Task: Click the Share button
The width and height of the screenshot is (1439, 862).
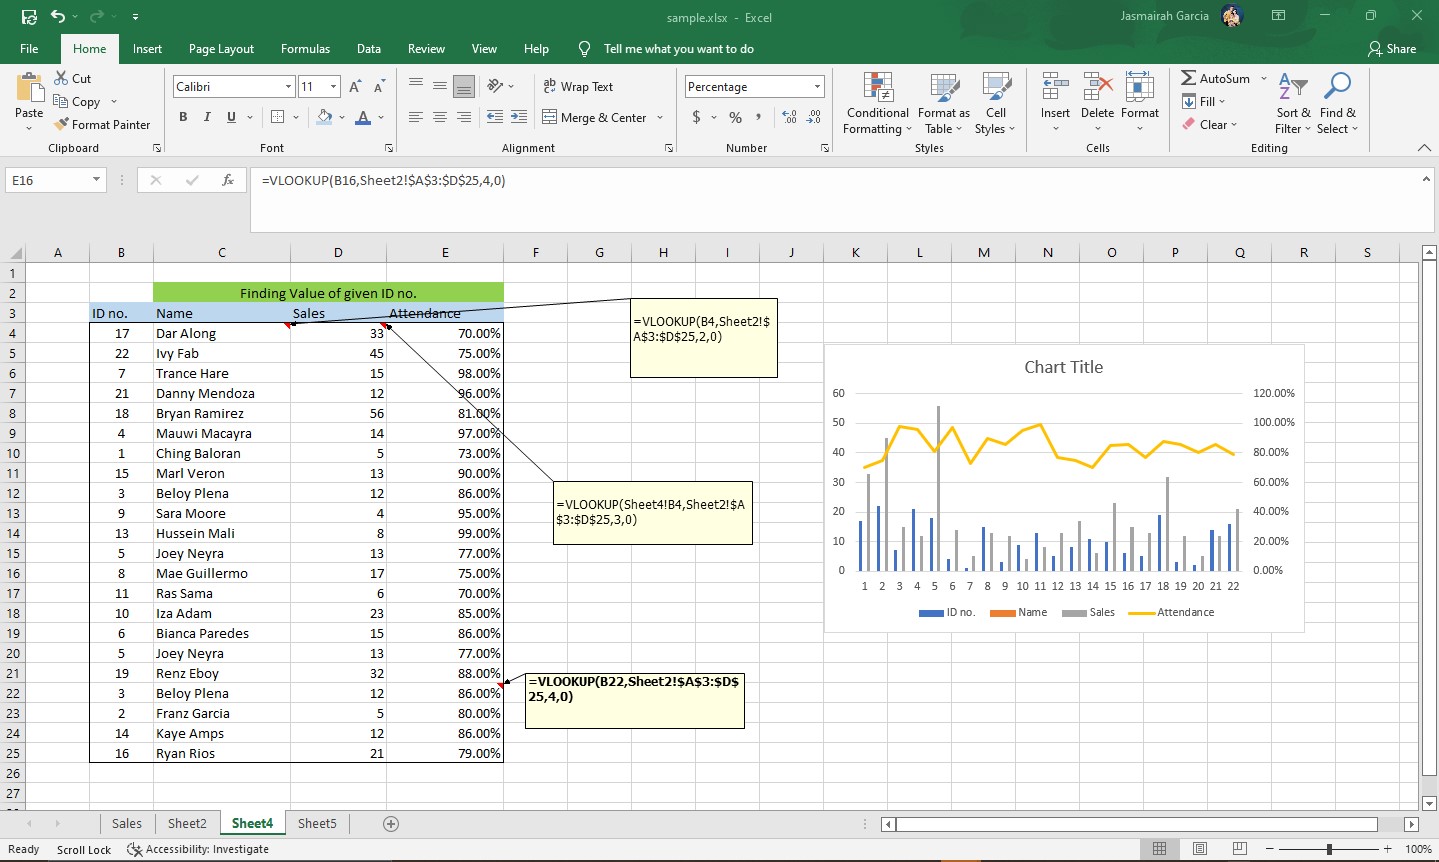Action: [1392, 48]
